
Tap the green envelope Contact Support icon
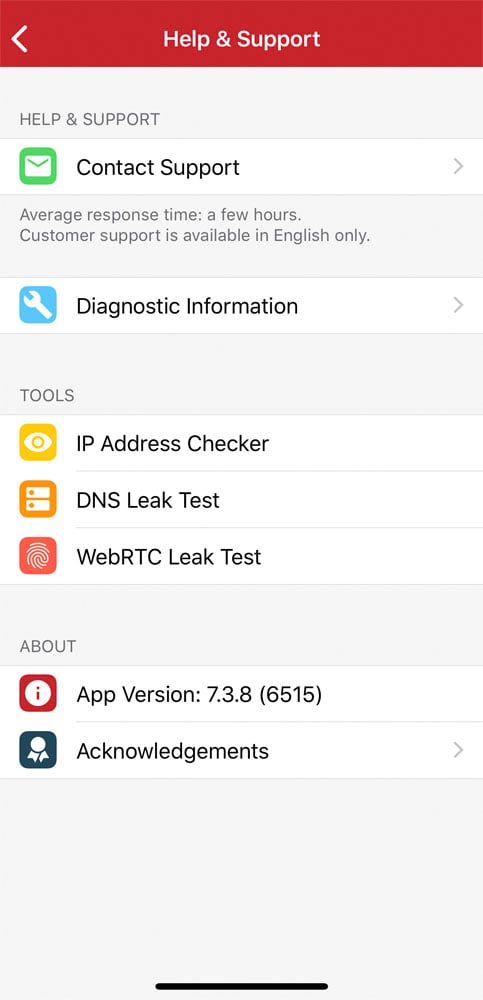(x=38, y=166)
